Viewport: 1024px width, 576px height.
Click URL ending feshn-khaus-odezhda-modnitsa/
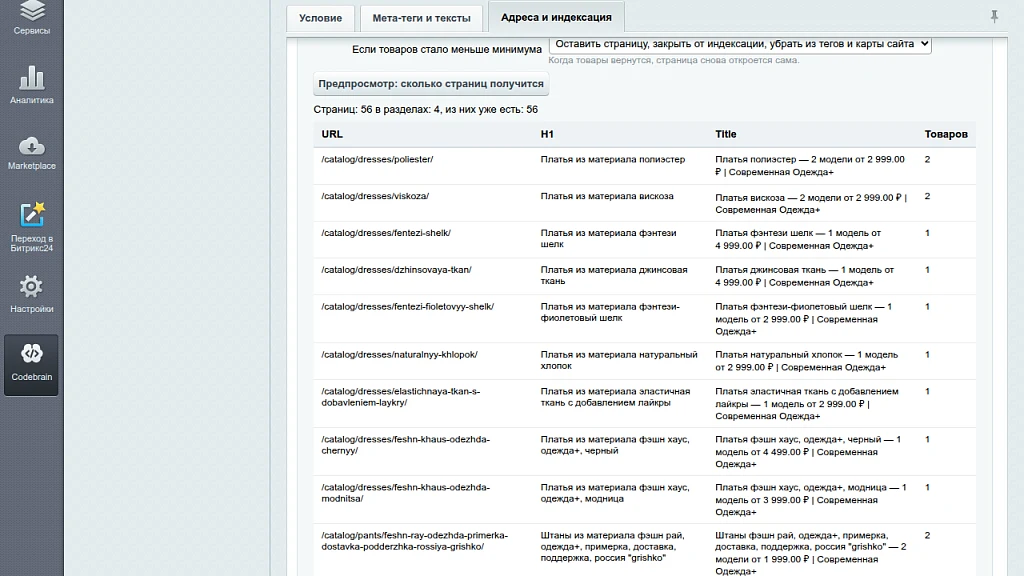(x=406, y=493)
